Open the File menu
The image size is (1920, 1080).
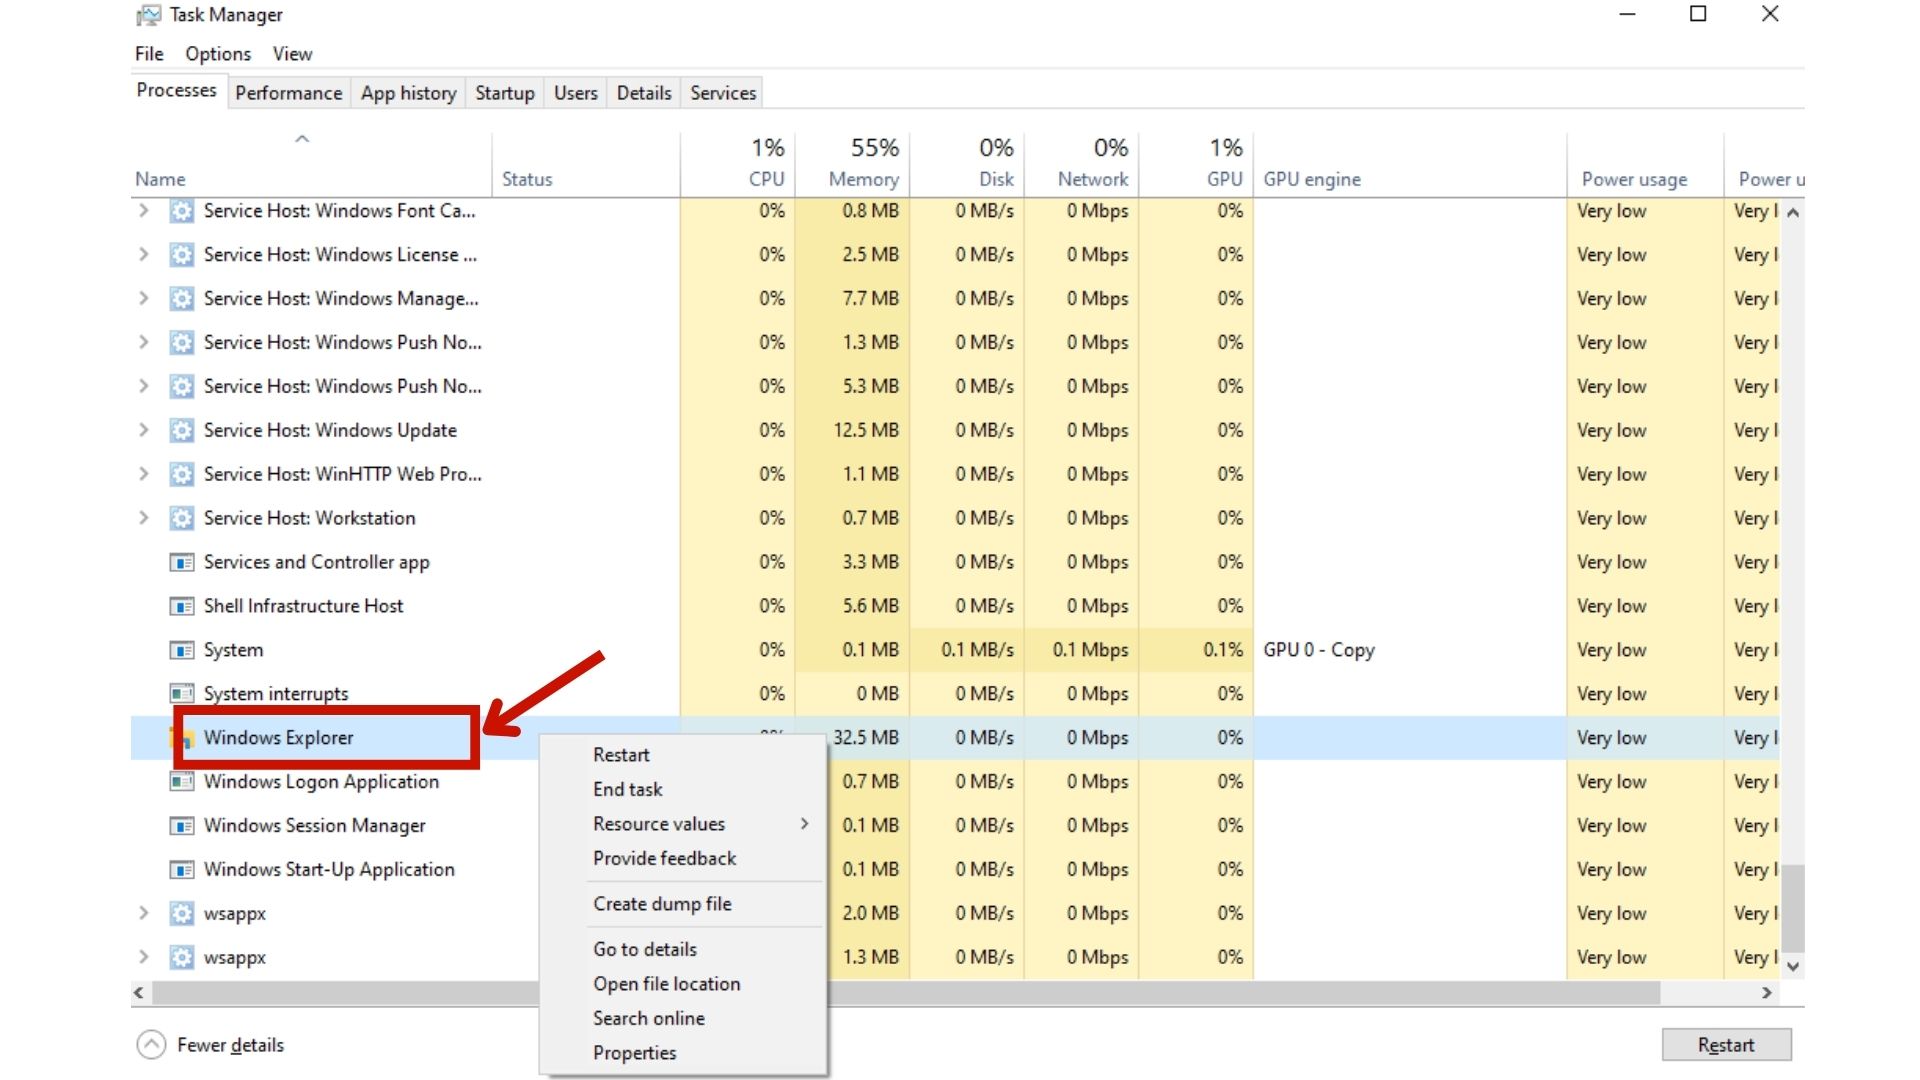pyautogui.click(x=149, y=54)
